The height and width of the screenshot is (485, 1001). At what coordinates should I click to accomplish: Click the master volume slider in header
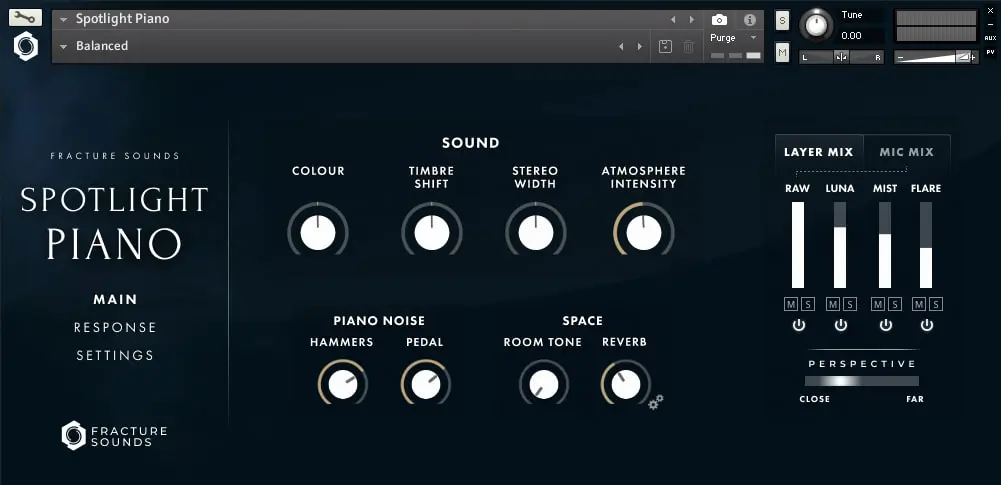pos(936,57)
